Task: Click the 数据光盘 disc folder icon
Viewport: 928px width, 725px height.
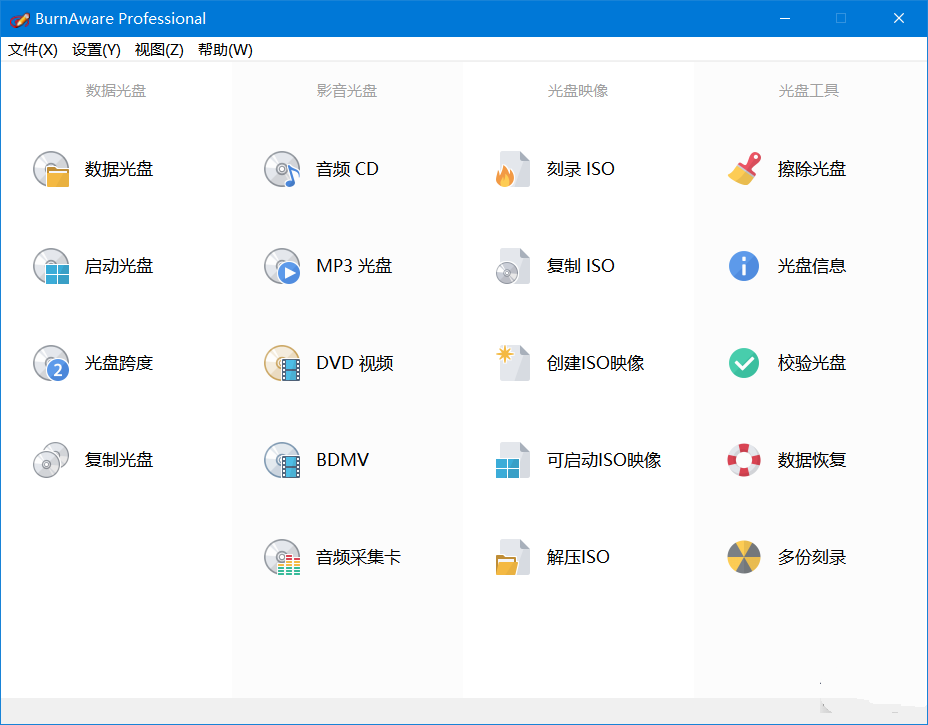Action: (51, 169)
